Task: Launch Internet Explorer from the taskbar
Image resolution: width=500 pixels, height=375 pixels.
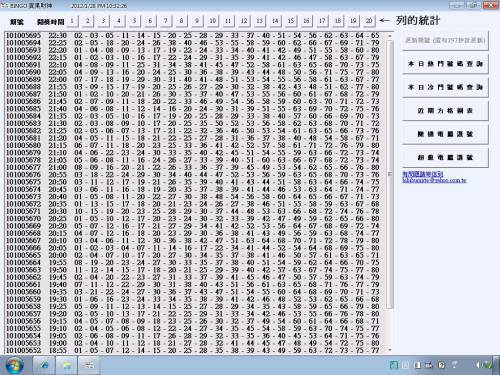Action: pos(44,365)
